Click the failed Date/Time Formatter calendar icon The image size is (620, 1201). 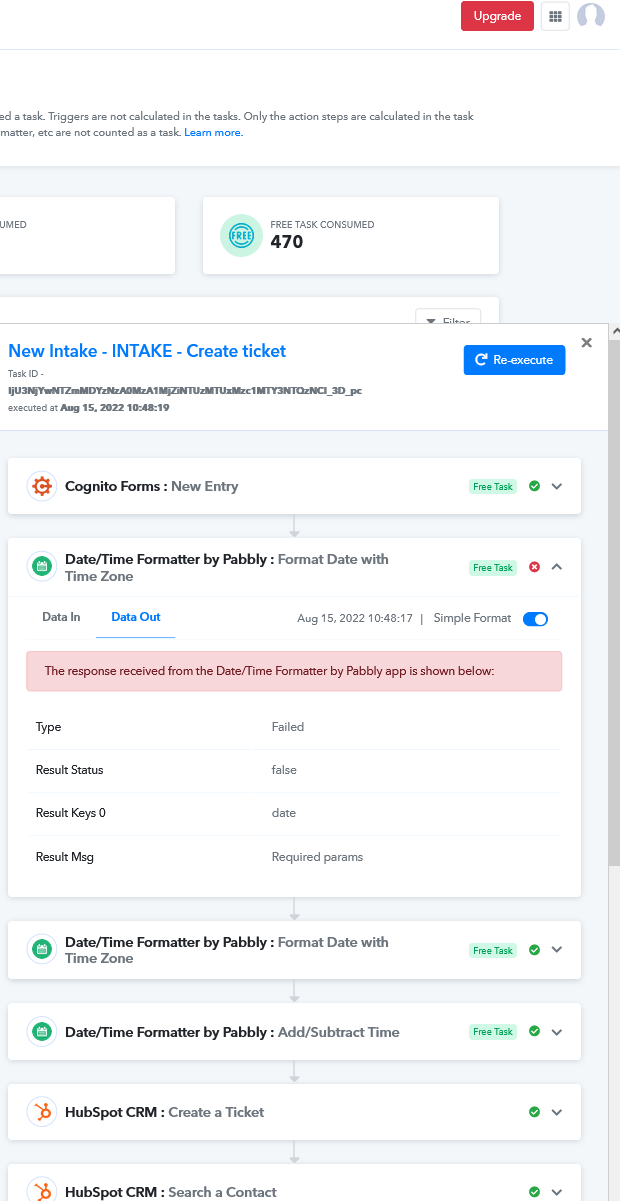click(41, 567)
